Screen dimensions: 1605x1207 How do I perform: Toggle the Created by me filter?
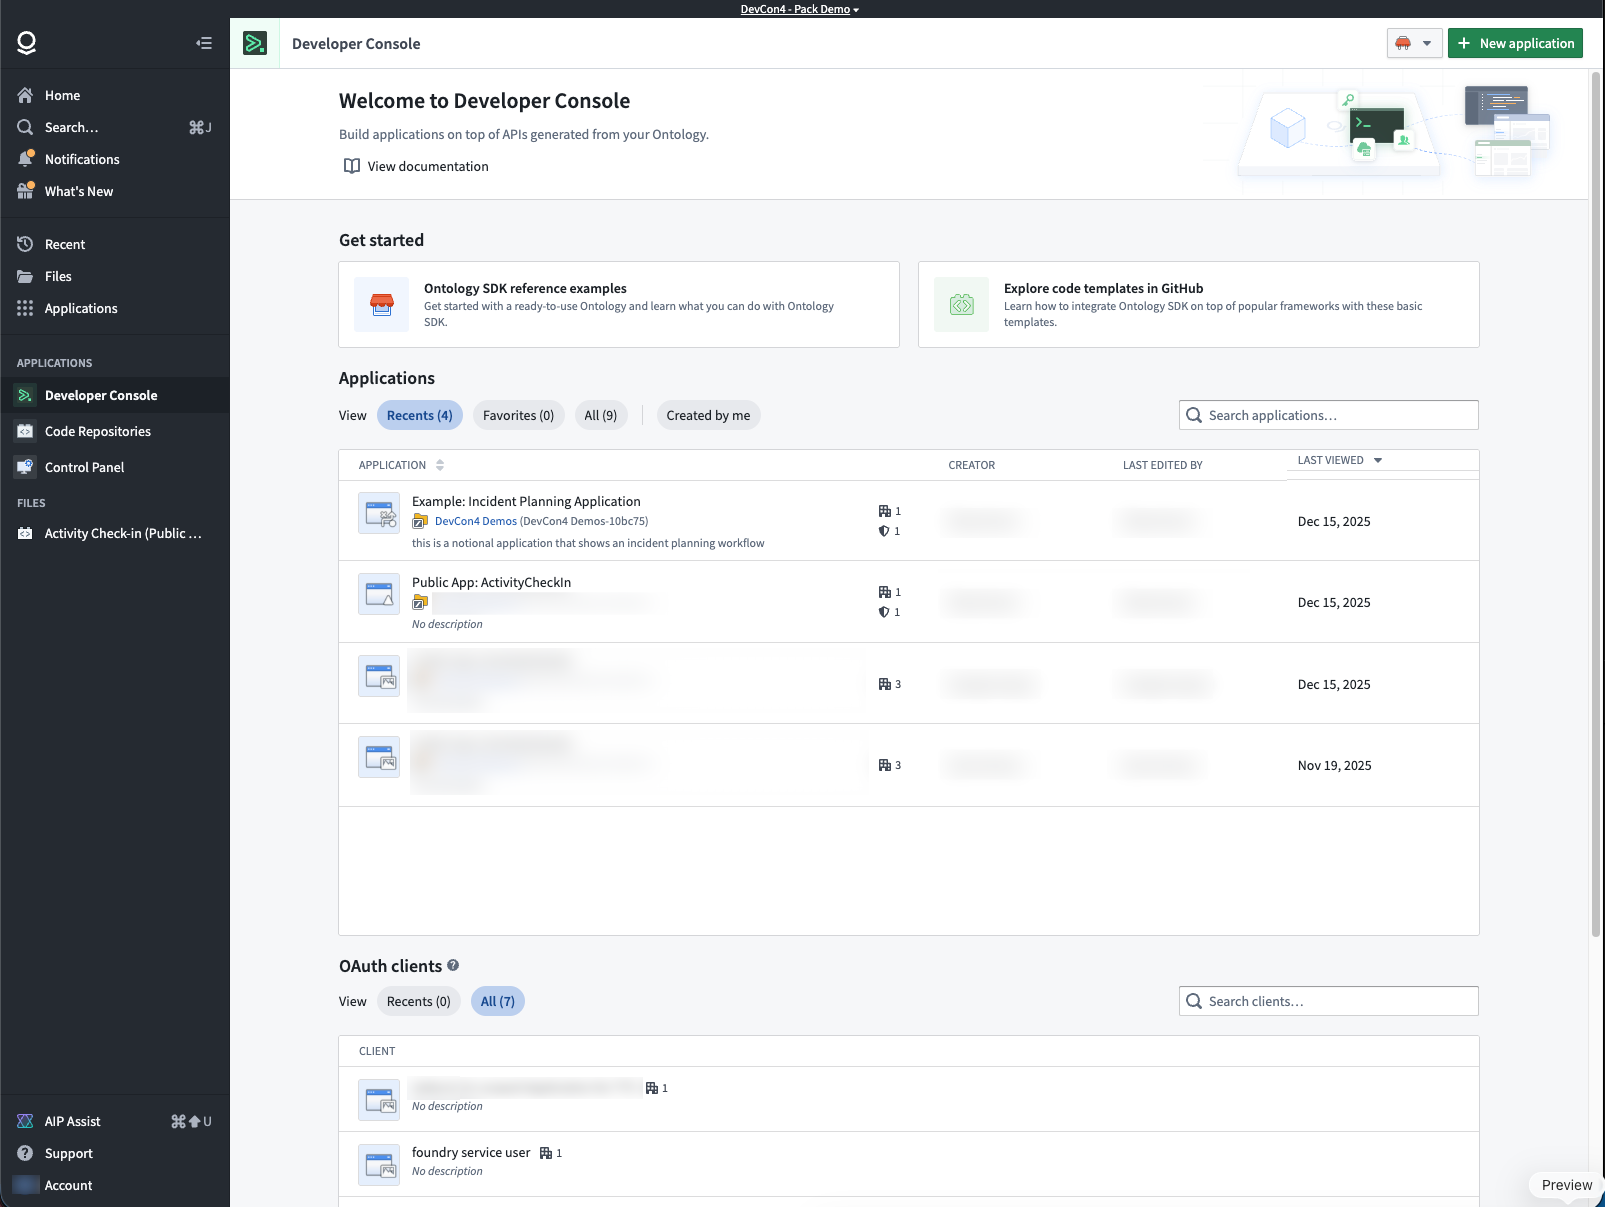[708, 415]
